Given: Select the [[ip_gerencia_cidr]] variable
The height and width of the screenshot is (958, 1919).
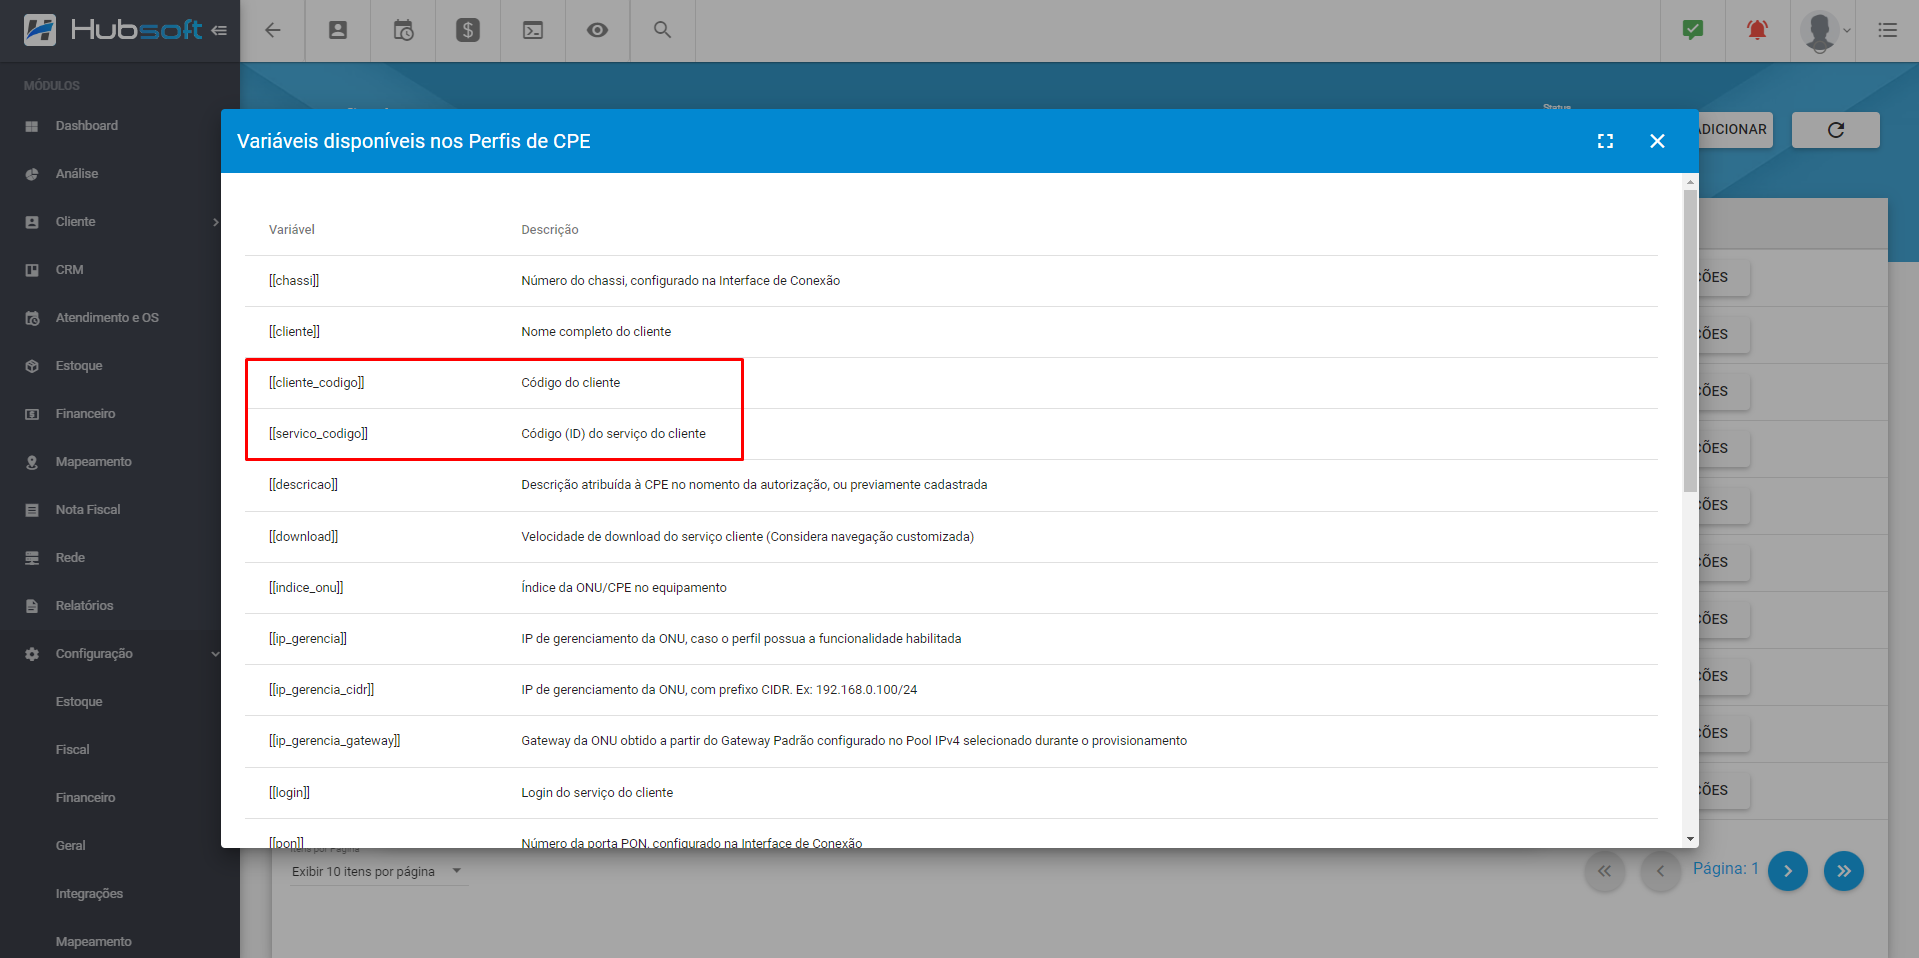Looking at the screenshot, I should click(321, 690).
